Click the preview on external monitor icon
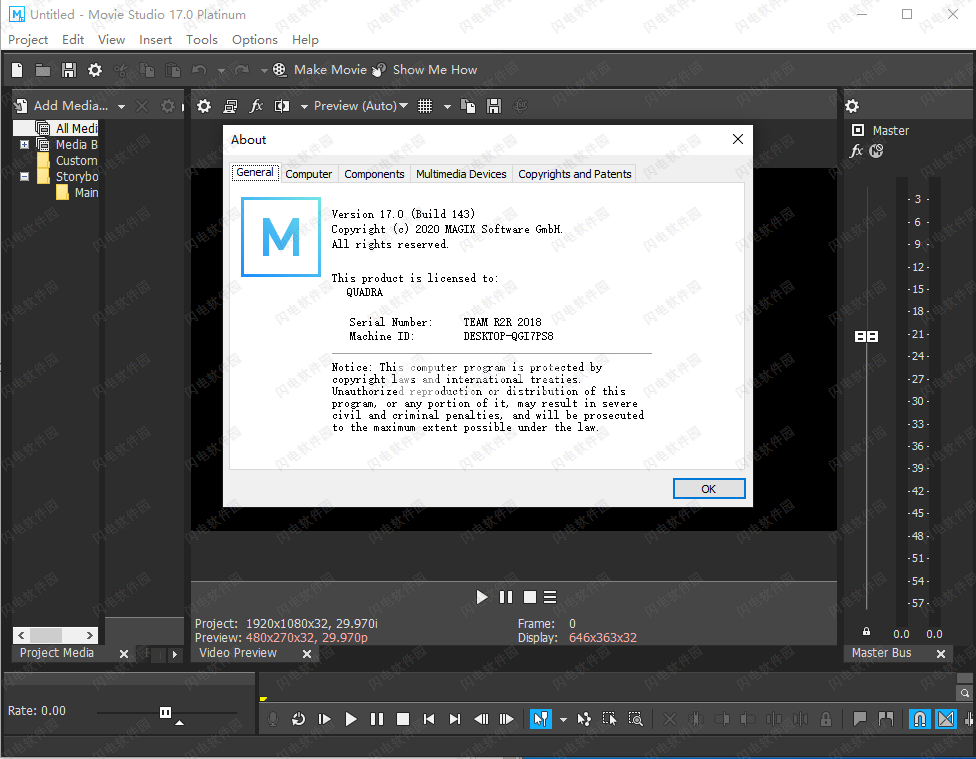976x759 pixels. 230,106
